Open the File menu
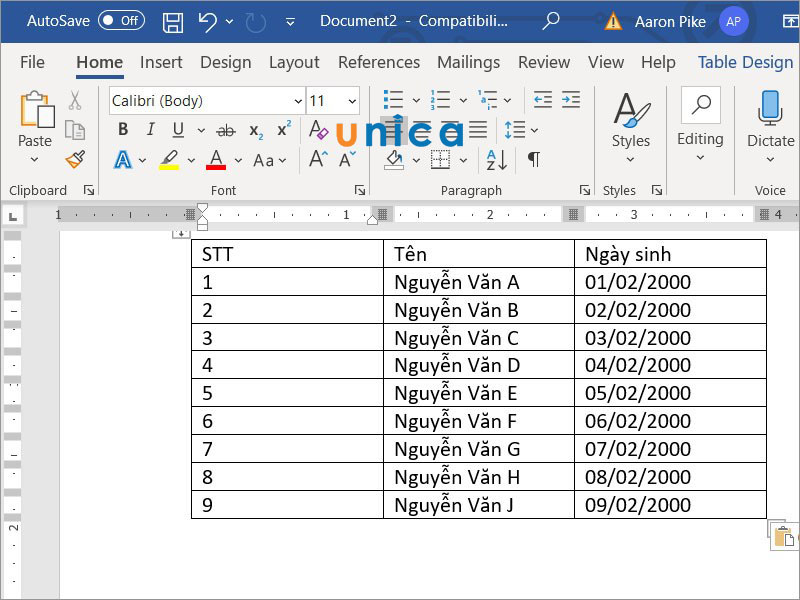The width and height of the screenshot is (800, 600). pyautogui.click(x=32, y=62)
